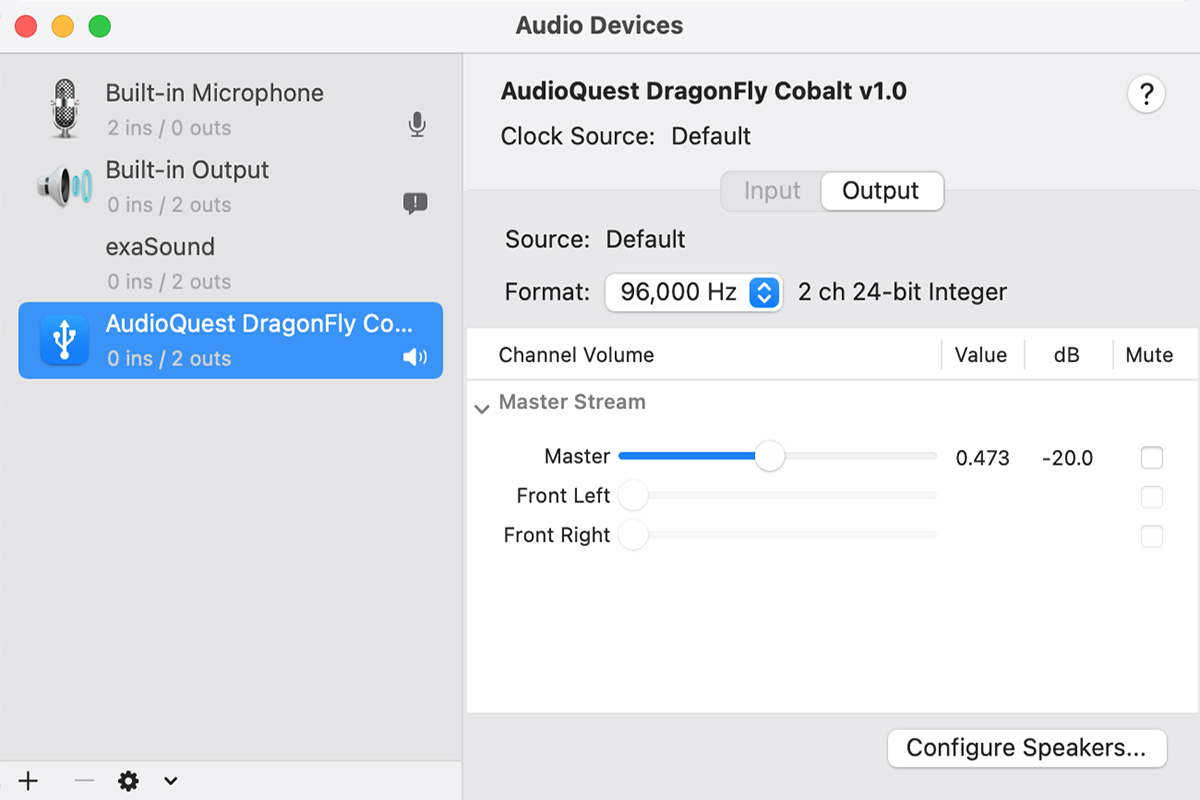Click the "Source: Default" text

tap(596, 240)
